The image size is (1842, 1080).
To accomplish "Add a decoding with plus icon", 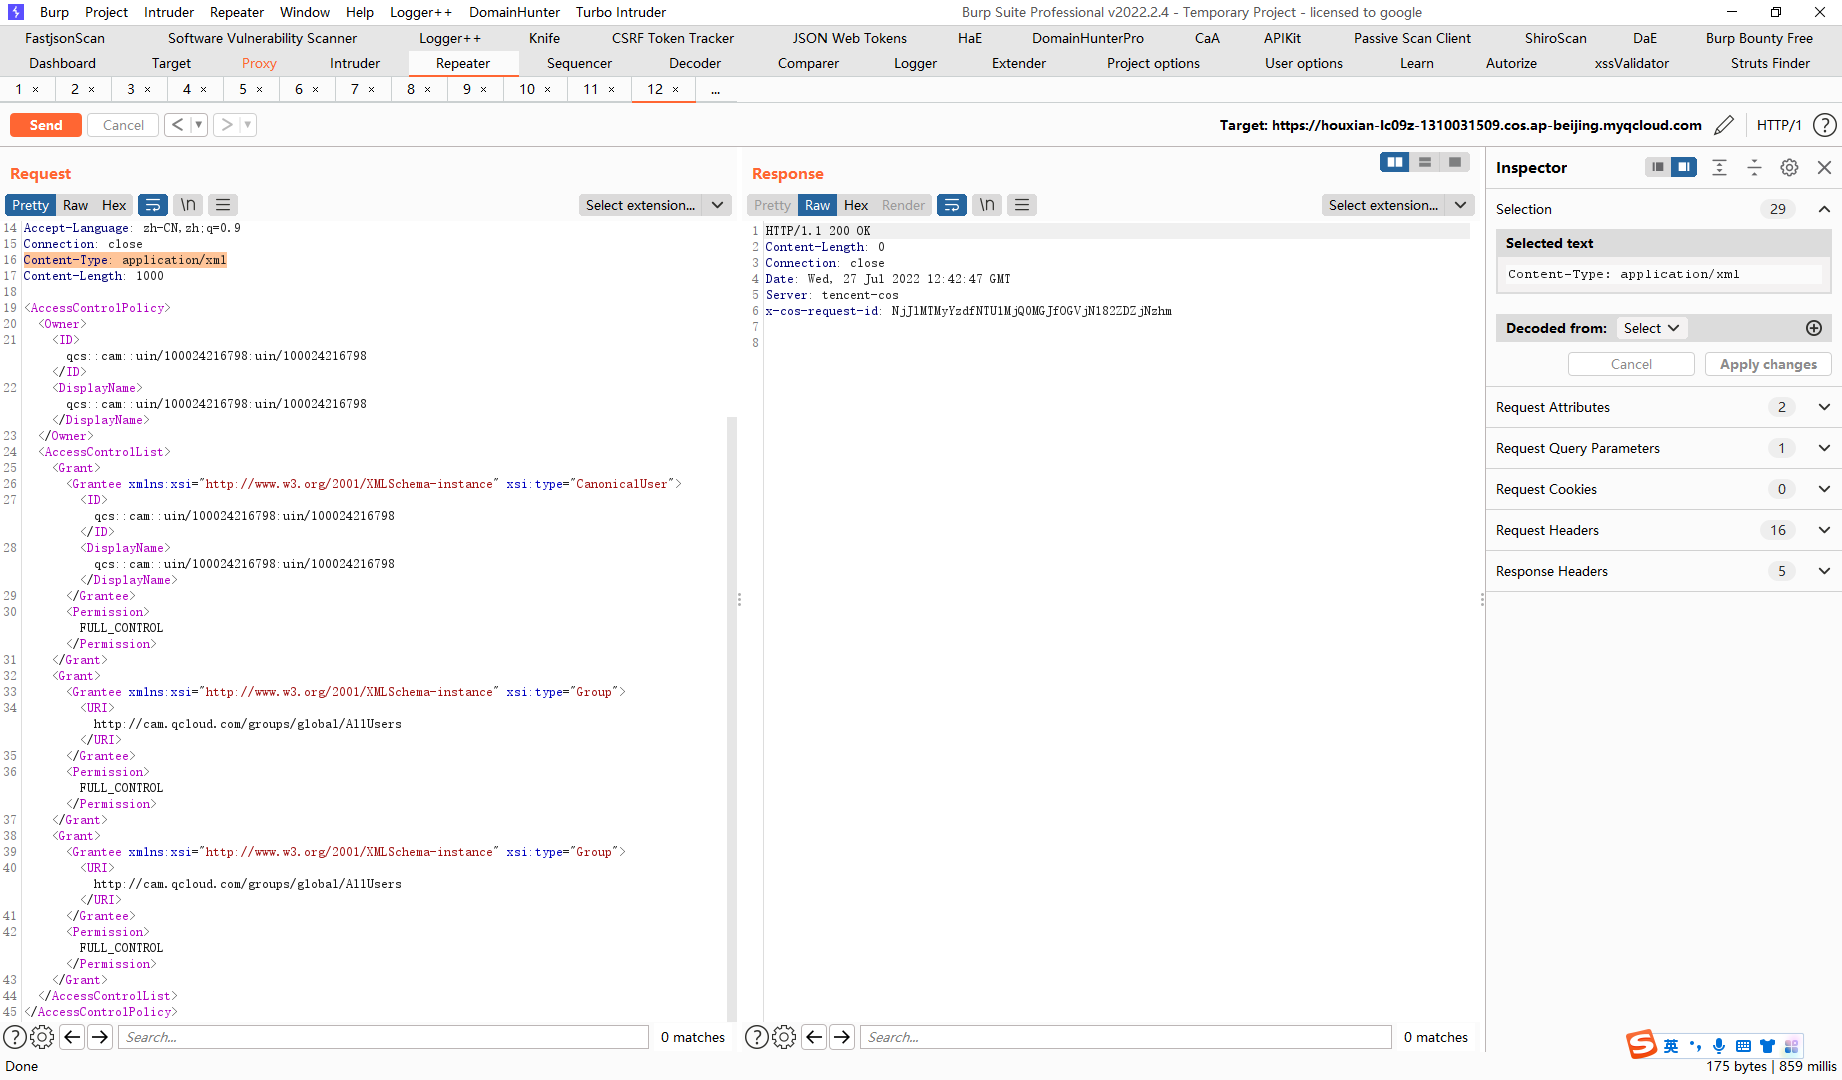I will click(1814, 328).
